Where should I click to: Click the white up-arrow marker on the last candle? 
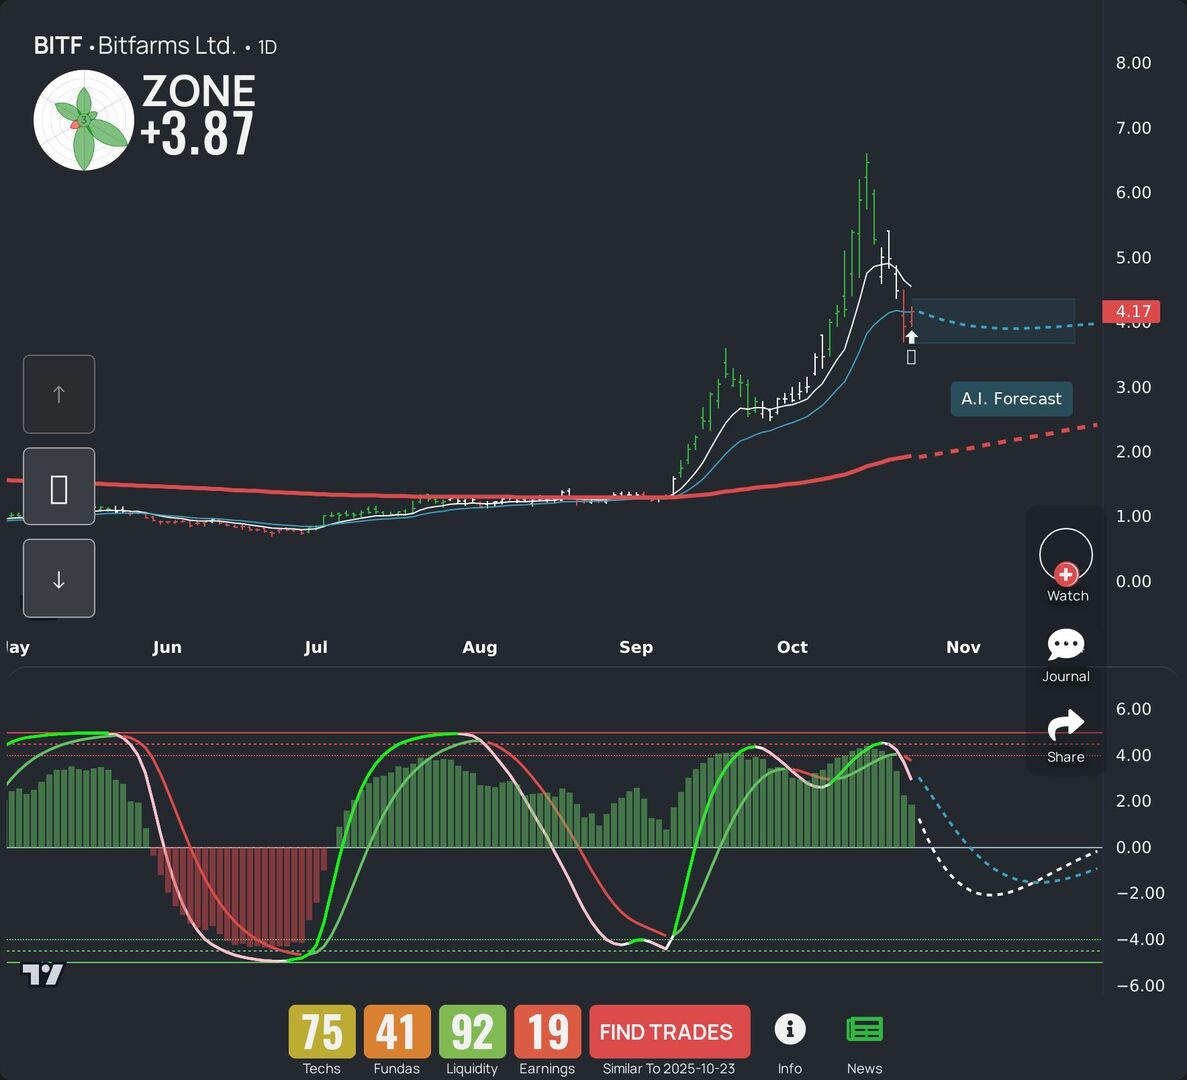(911, 337)
